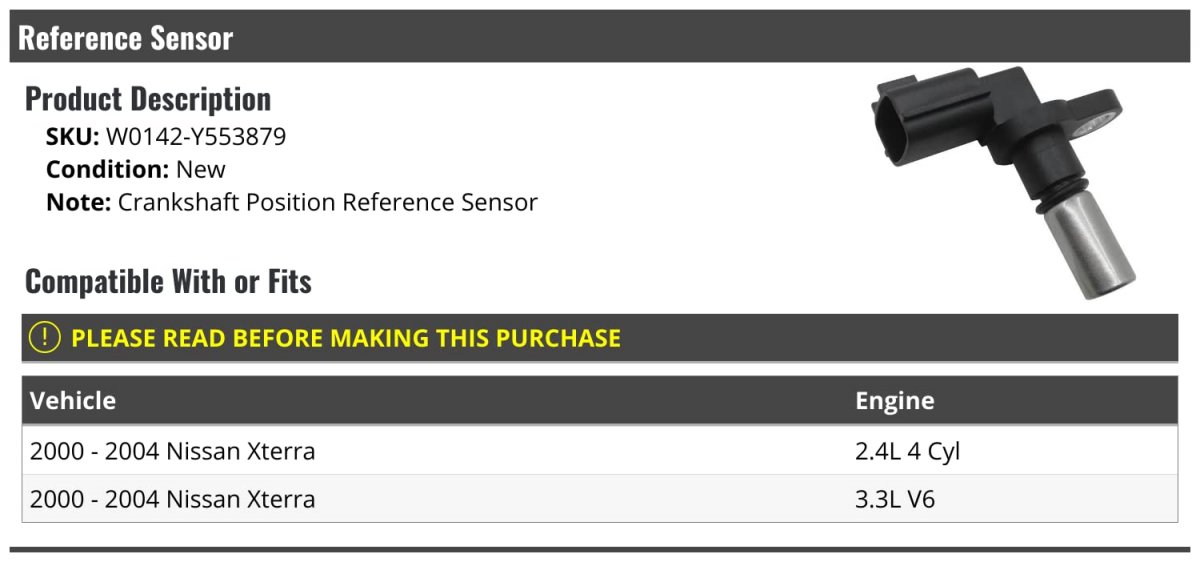Click the Product Description heading

[x=148, y=99]
